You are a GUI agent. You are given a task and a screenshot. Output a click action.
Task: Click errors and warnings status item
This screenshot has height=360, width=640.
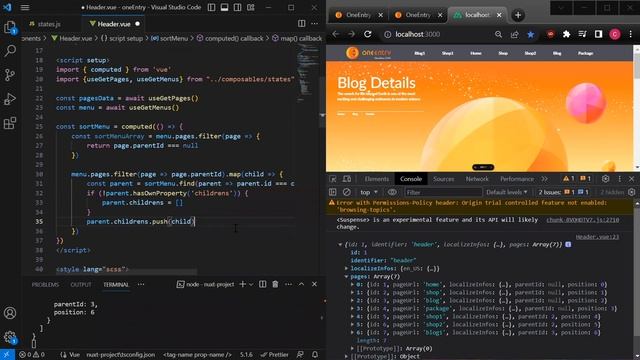(32, 355)
